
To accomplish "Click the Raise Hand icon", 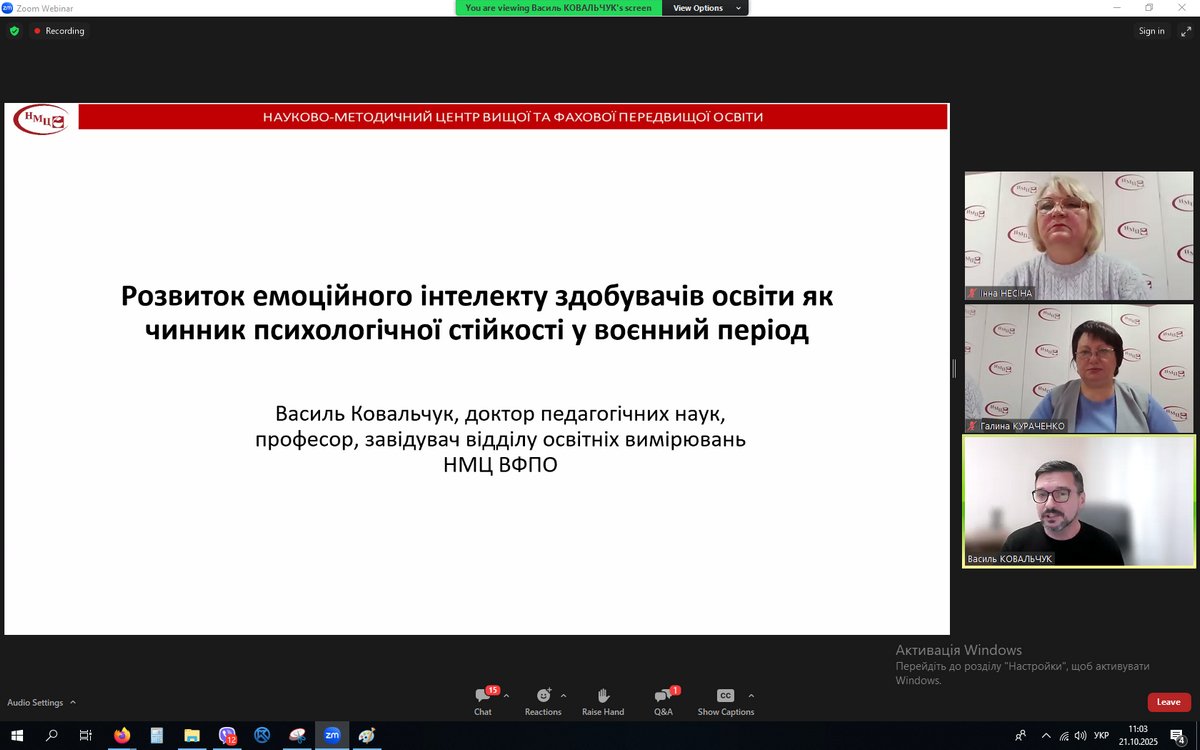I will point(603,699).
